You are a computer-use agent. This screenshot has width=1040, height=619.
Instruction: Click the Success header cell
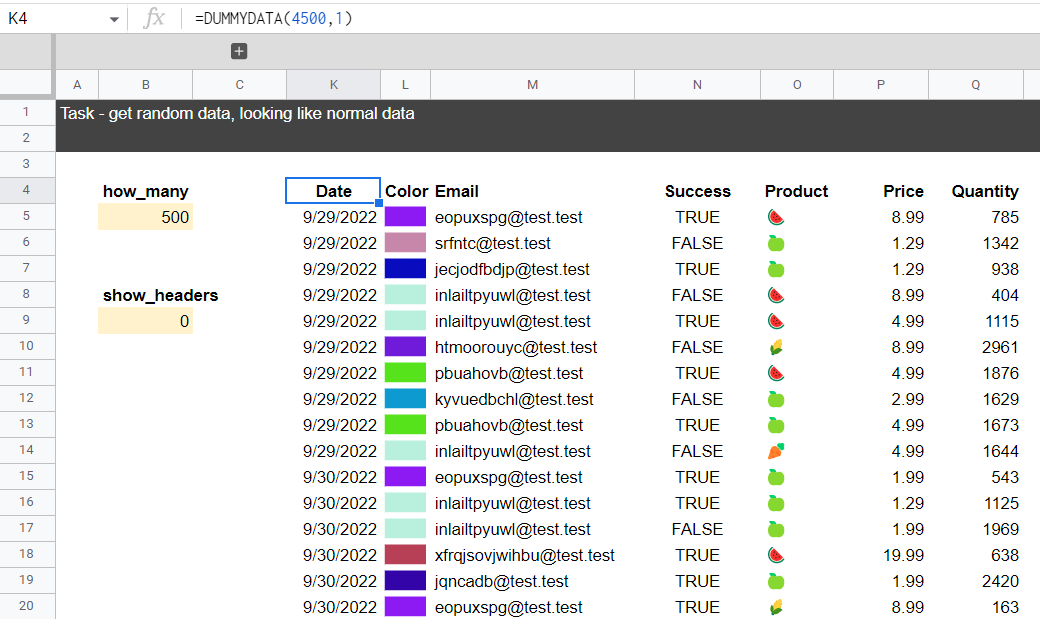tap(697, 191)
